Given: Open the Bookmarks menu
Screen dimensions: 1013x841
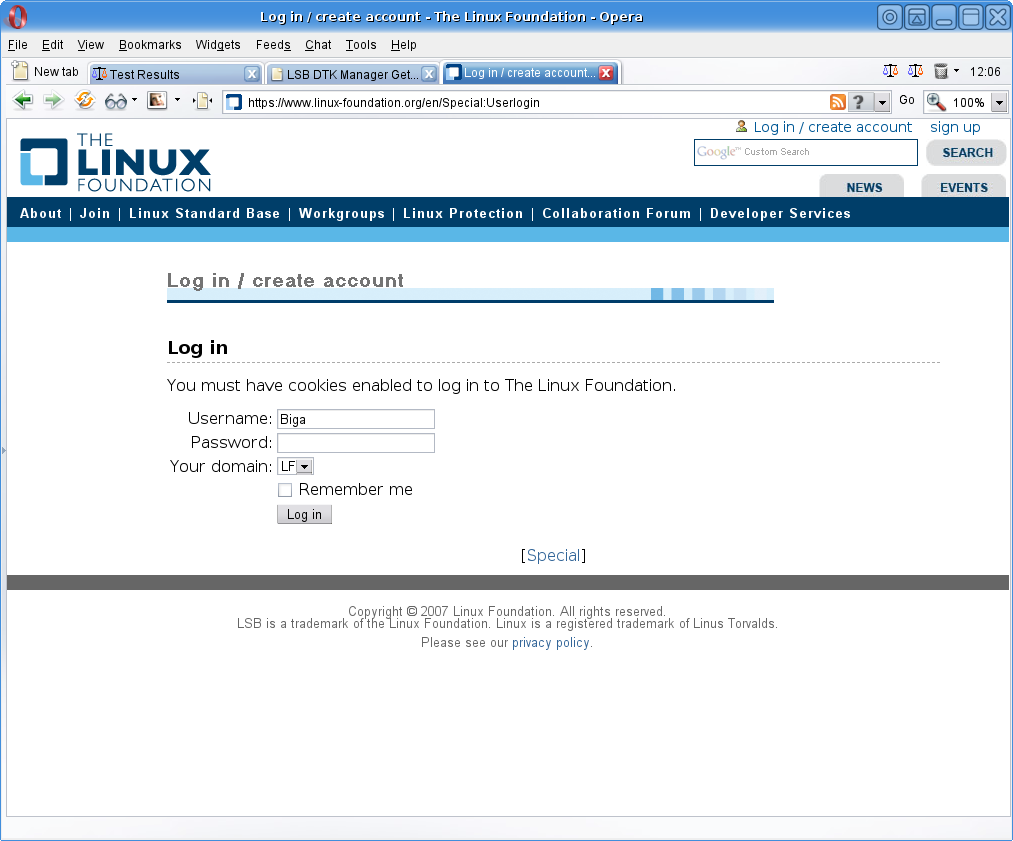Looking at the screenshot, I should (150, 45).
